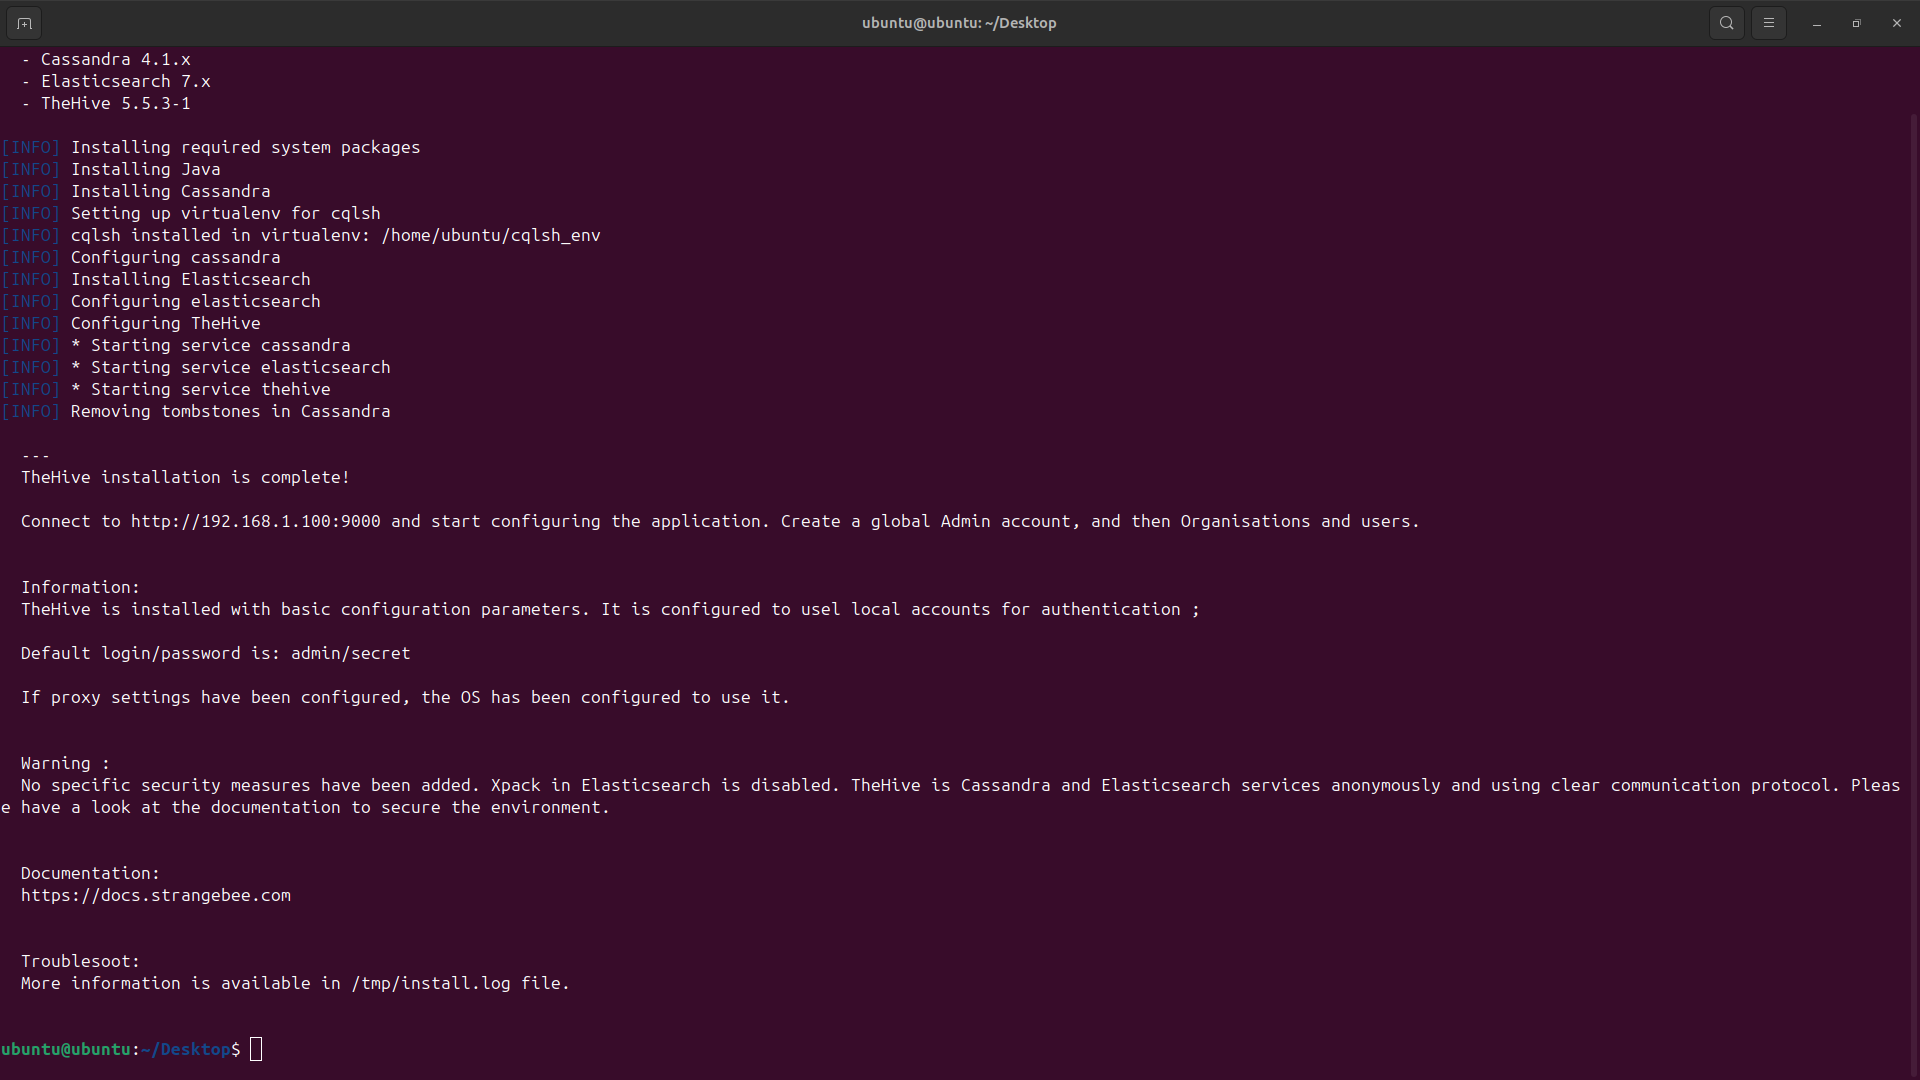The width and height of the screenshot is (1920, 1080).
Task: Click the window title ubuntu@ubuntu: ~/Desktop
Action: [958, 23]
